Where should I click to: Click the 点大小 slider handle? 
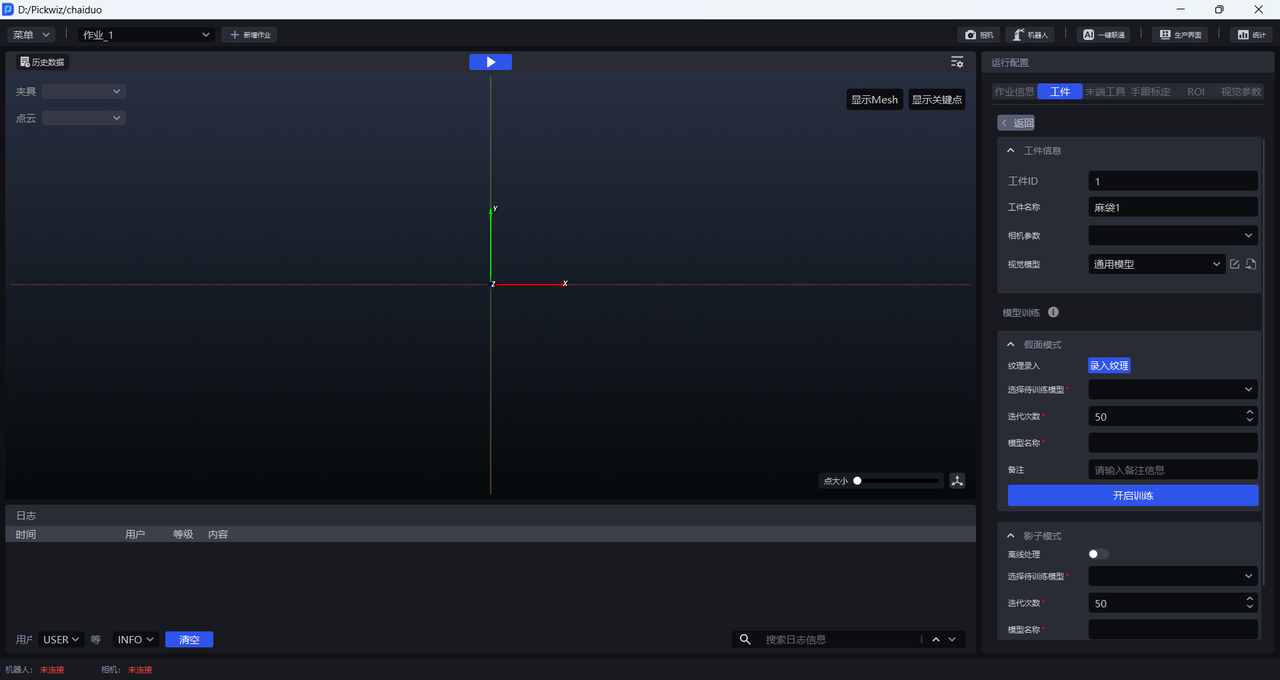coord(857,481)
